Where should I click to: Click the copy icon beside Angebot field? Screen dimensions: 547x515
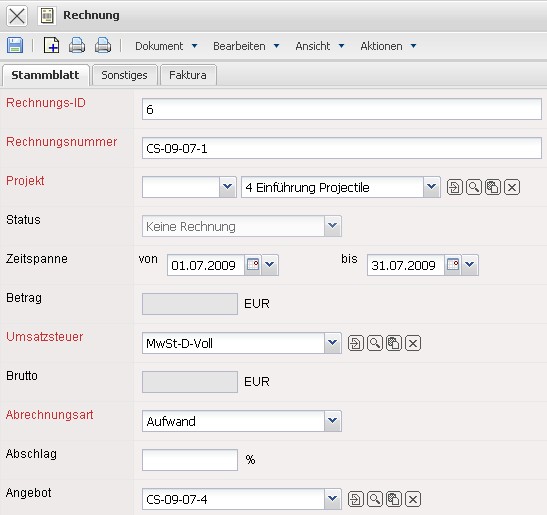(394, 499)
